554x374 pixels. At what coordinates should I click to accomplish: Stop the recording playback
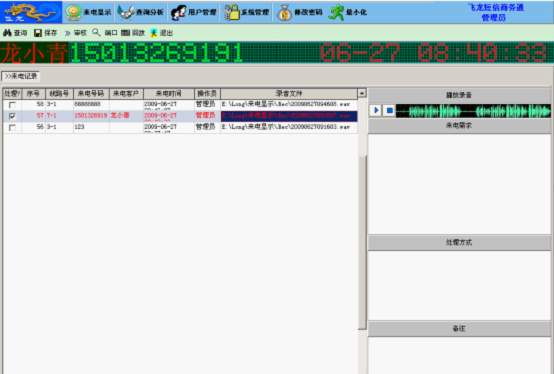[x=389, y=111]
